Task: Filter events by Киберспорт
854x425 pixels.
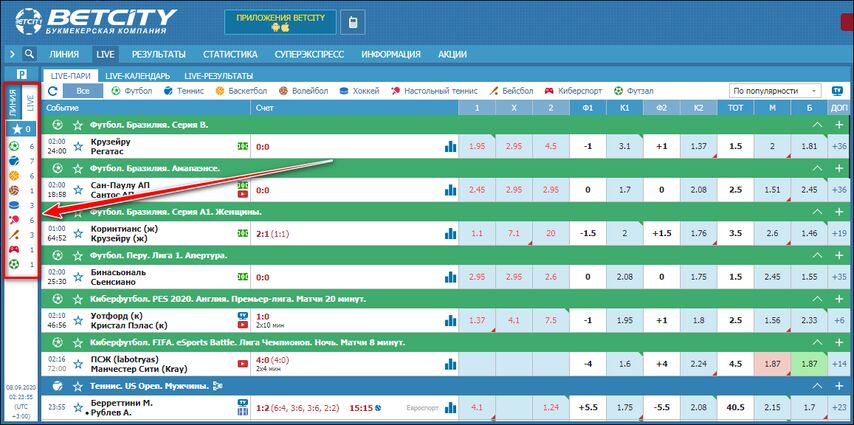Action: point(575,91)
